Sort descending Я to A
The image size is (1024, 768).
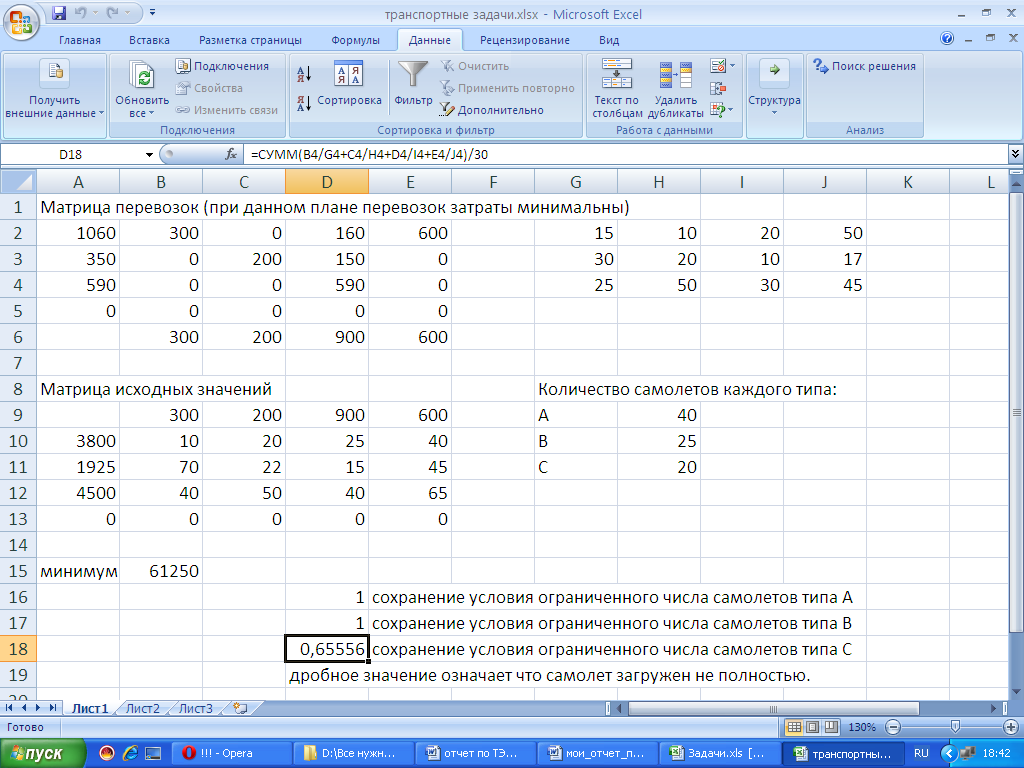pyautogui.click(x=304, y=103)
